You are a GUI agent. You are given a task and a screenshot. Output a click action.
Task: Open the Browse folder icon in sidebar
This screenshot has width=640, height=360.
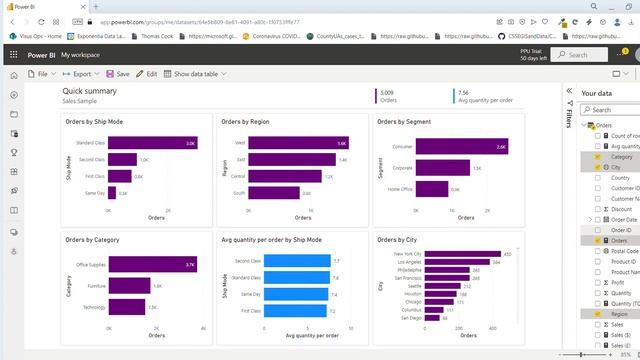pyautogui.click(x=14, y=114)
